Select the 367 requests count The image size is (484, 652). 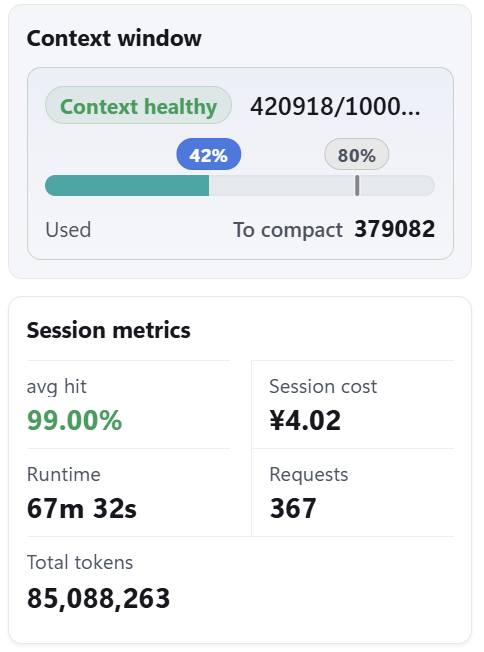tap(293, 508)
